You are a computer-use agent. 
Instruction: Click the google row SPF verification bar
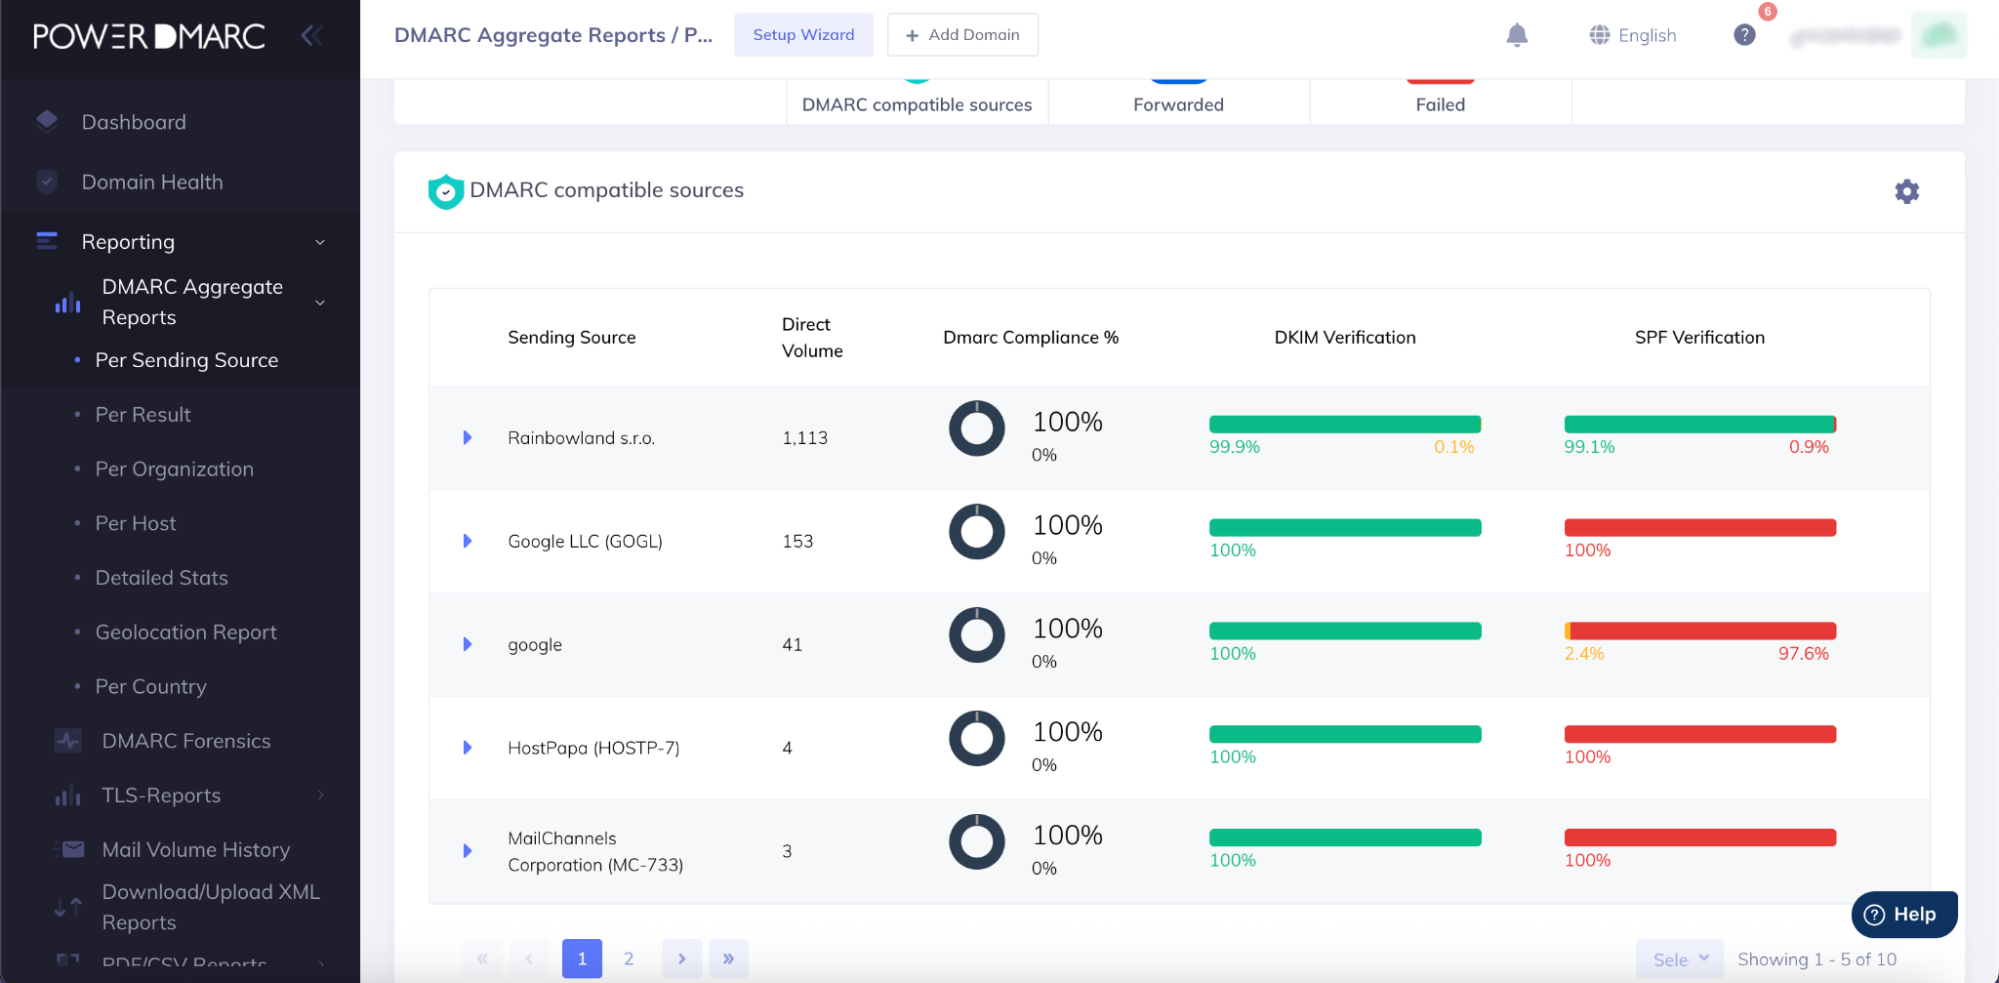(1699, 631)
